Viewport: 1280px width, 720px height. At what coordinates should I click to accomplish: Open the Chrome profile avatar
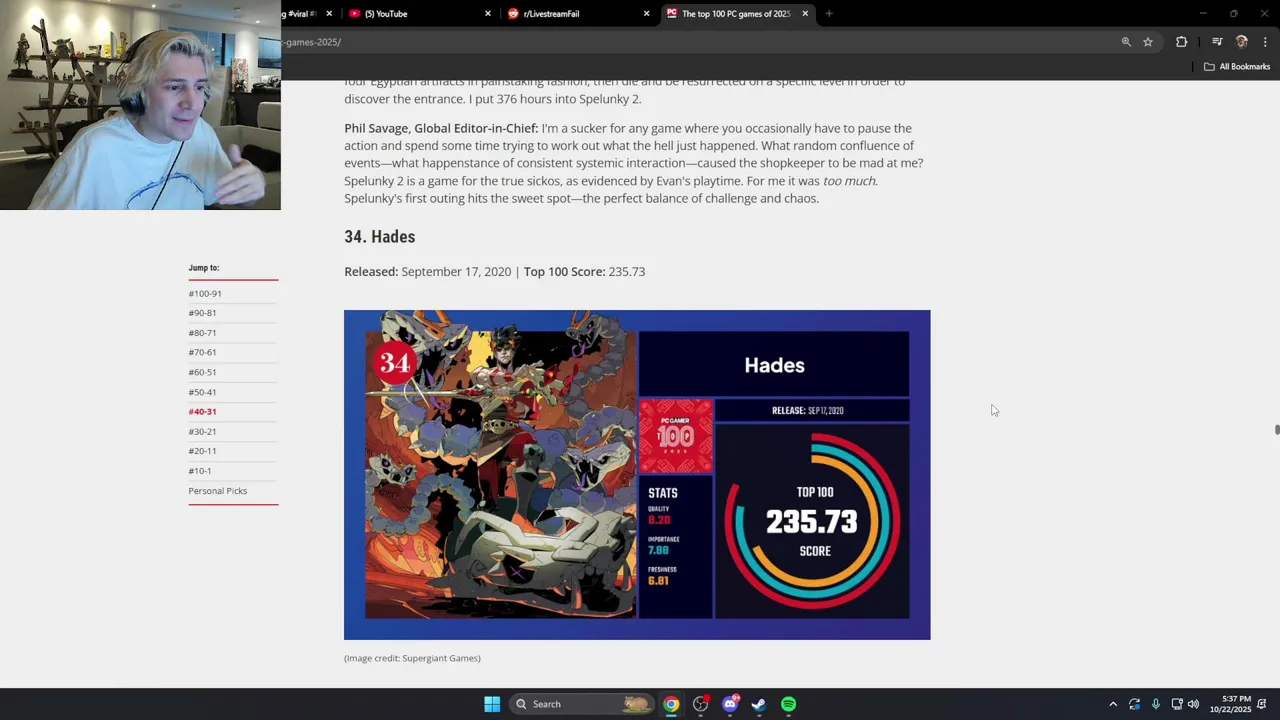tap(1242, 42)
